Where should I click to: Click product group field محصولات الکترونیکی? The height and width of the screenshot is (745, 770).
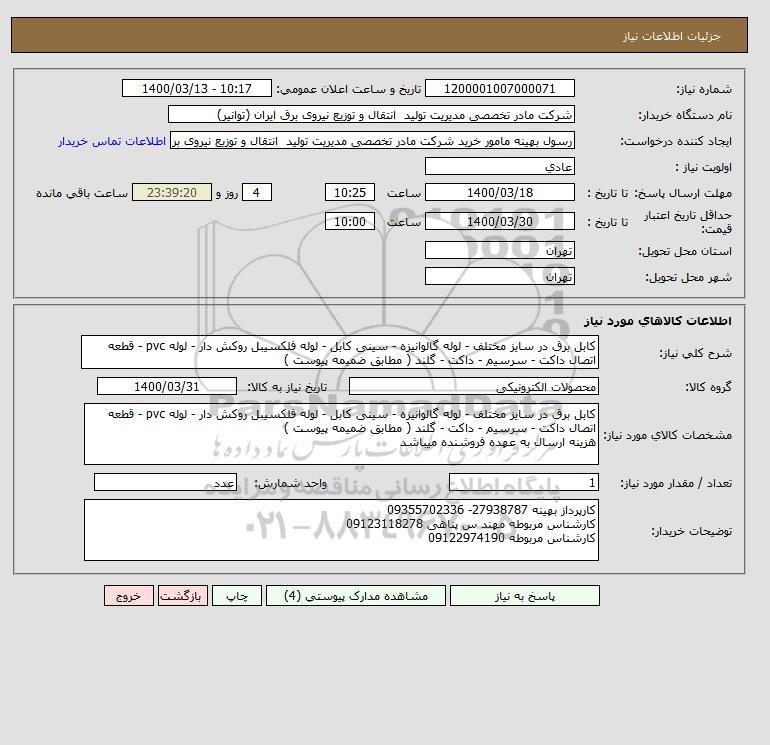473,386
